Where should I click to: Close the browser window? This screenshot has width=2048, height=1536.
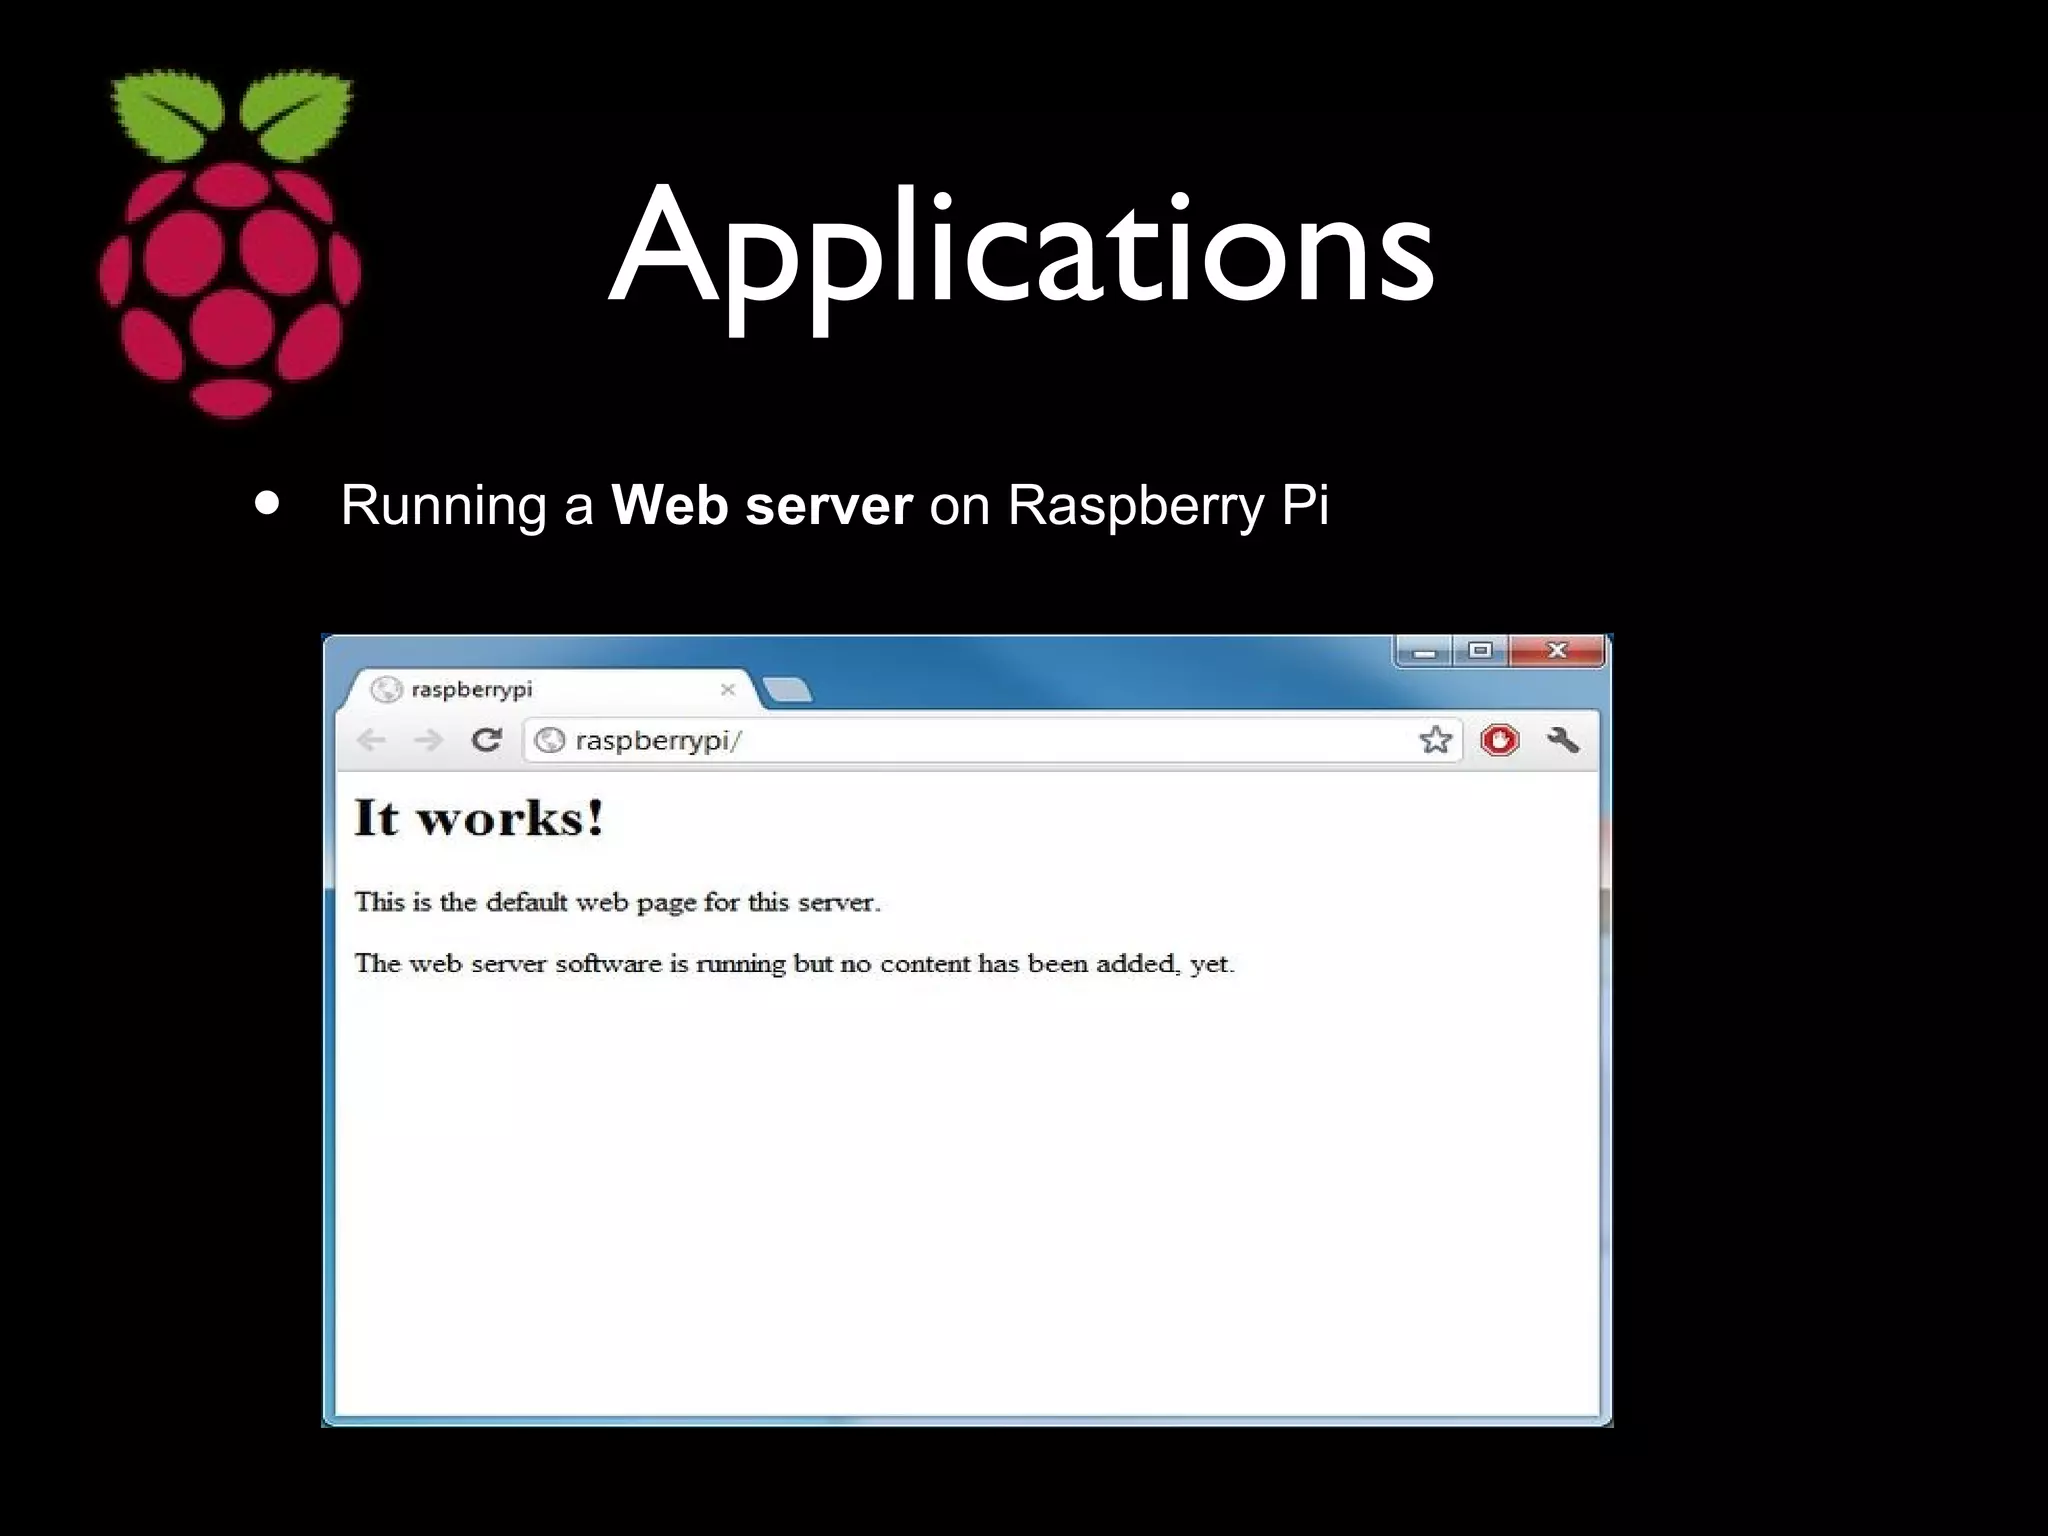click(x=1556, y=651)
